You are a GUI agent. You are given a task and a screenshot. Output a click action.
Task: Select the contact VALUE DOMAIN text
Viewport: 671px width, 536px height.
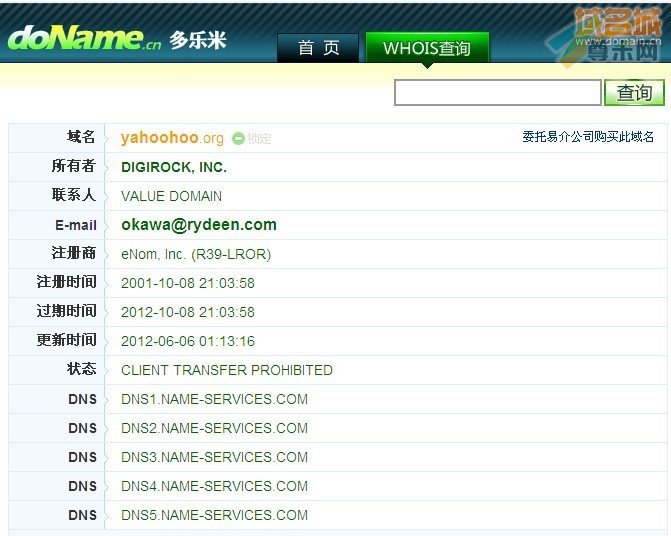[172, 196]
